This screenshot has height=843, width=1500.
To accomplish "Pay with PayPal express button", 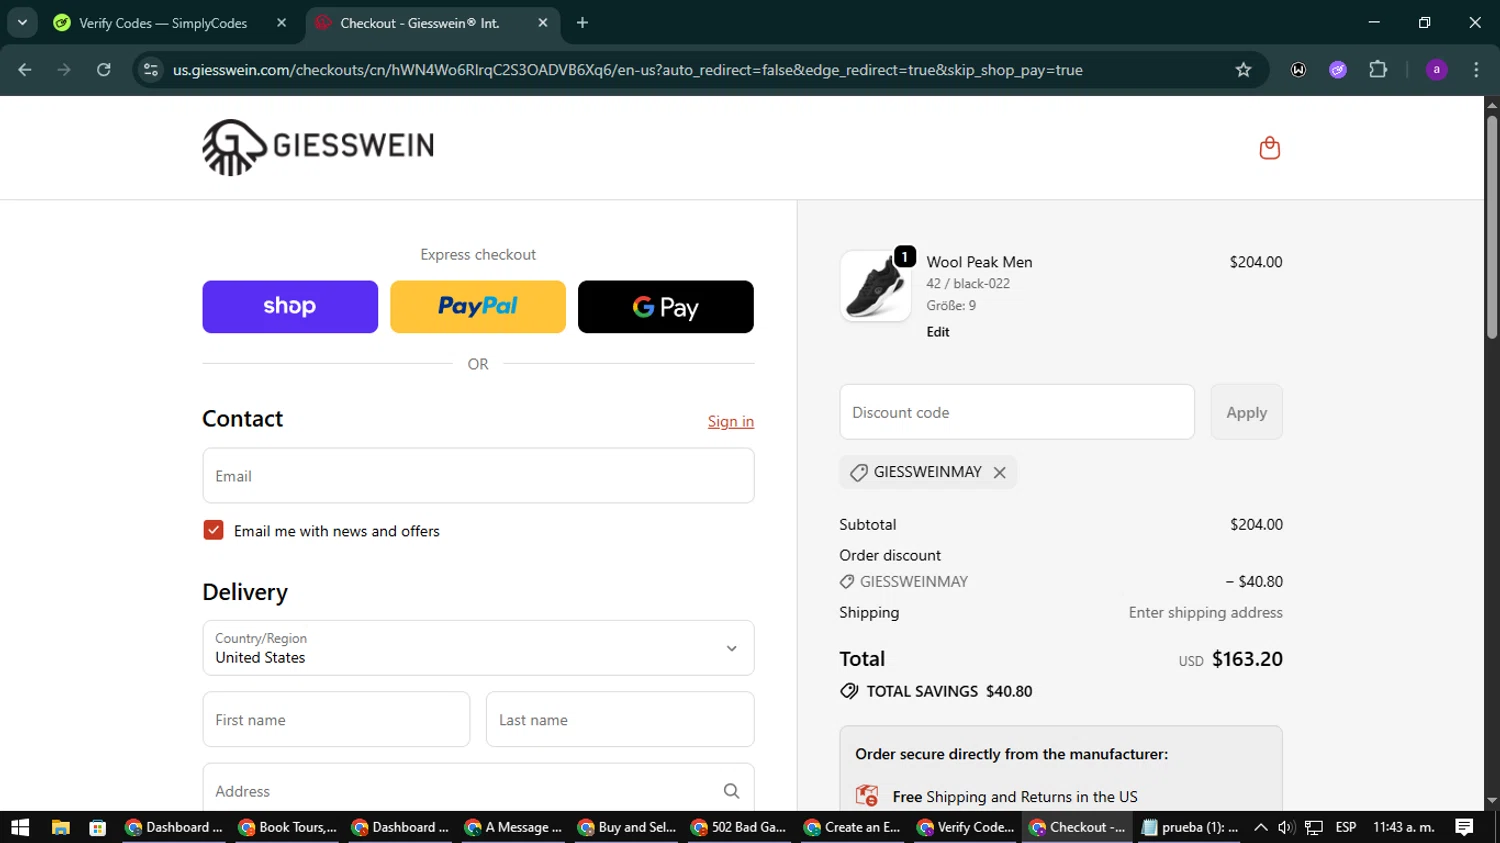I will coord(478,307).
